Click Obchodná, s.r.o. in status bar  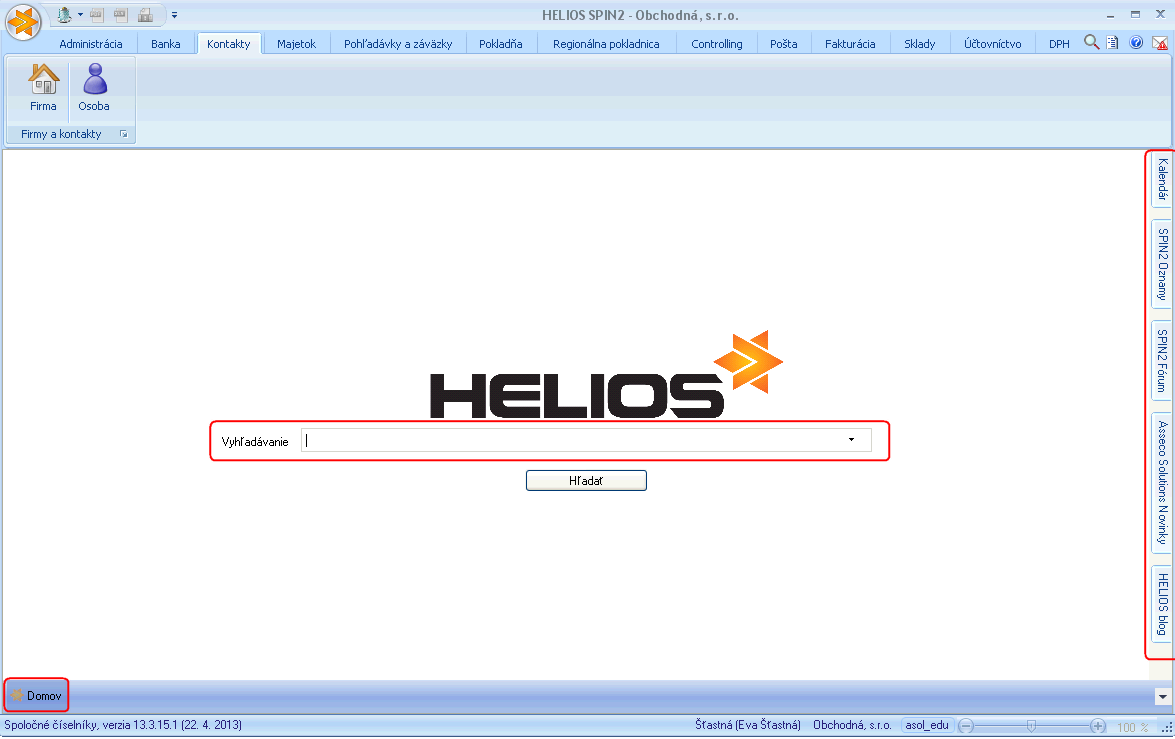pos(852,725)
